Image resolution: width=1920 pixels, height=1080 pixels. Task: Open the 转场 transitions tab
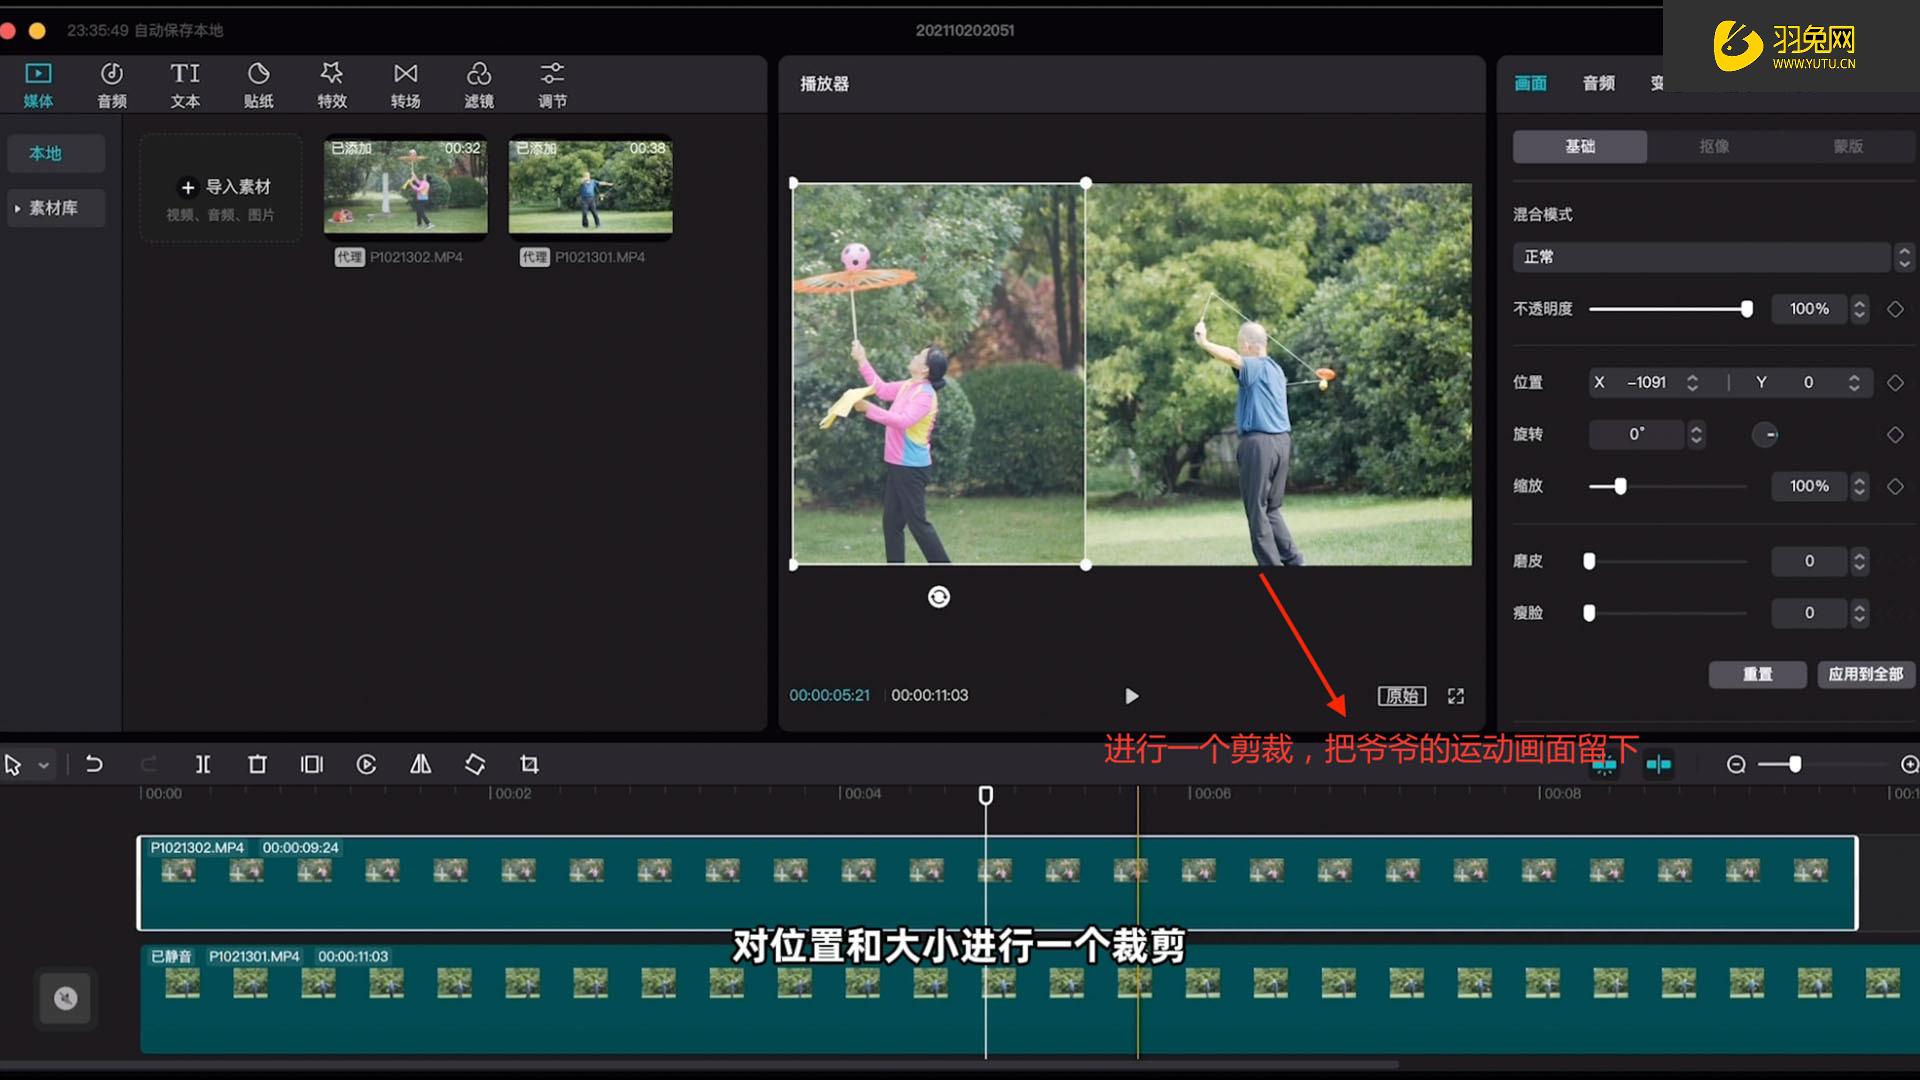405,85
